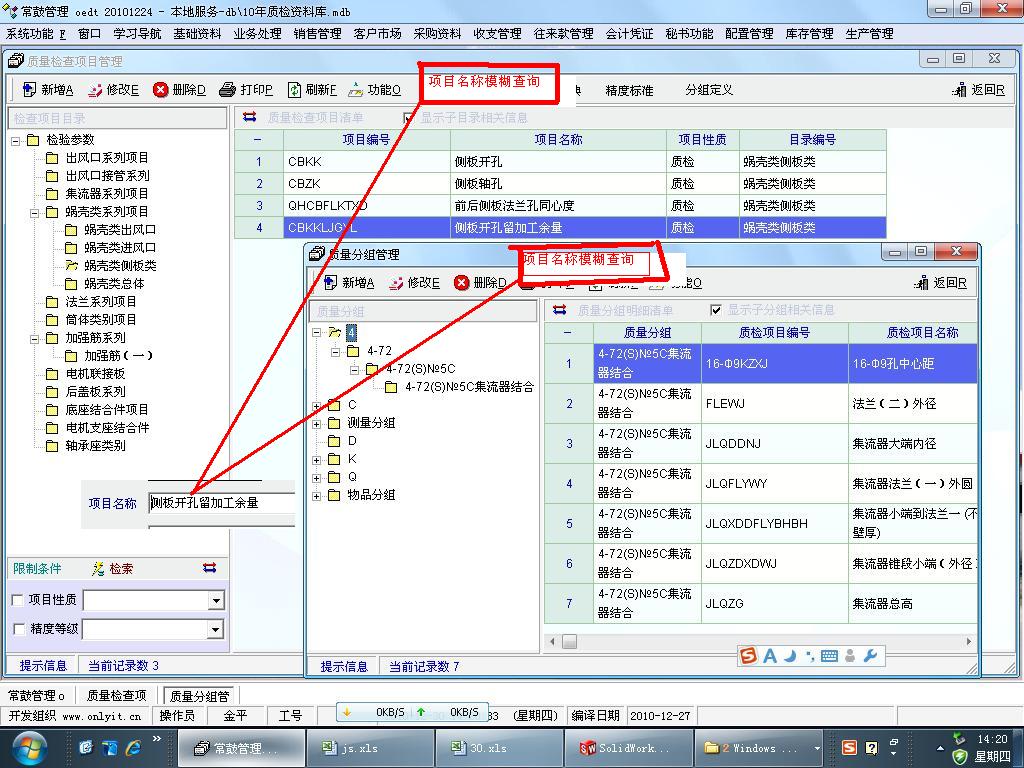Viewport: 1024px width, 768px height.
Task: Open the 销售管理 menu
Action: click(317, 33)
